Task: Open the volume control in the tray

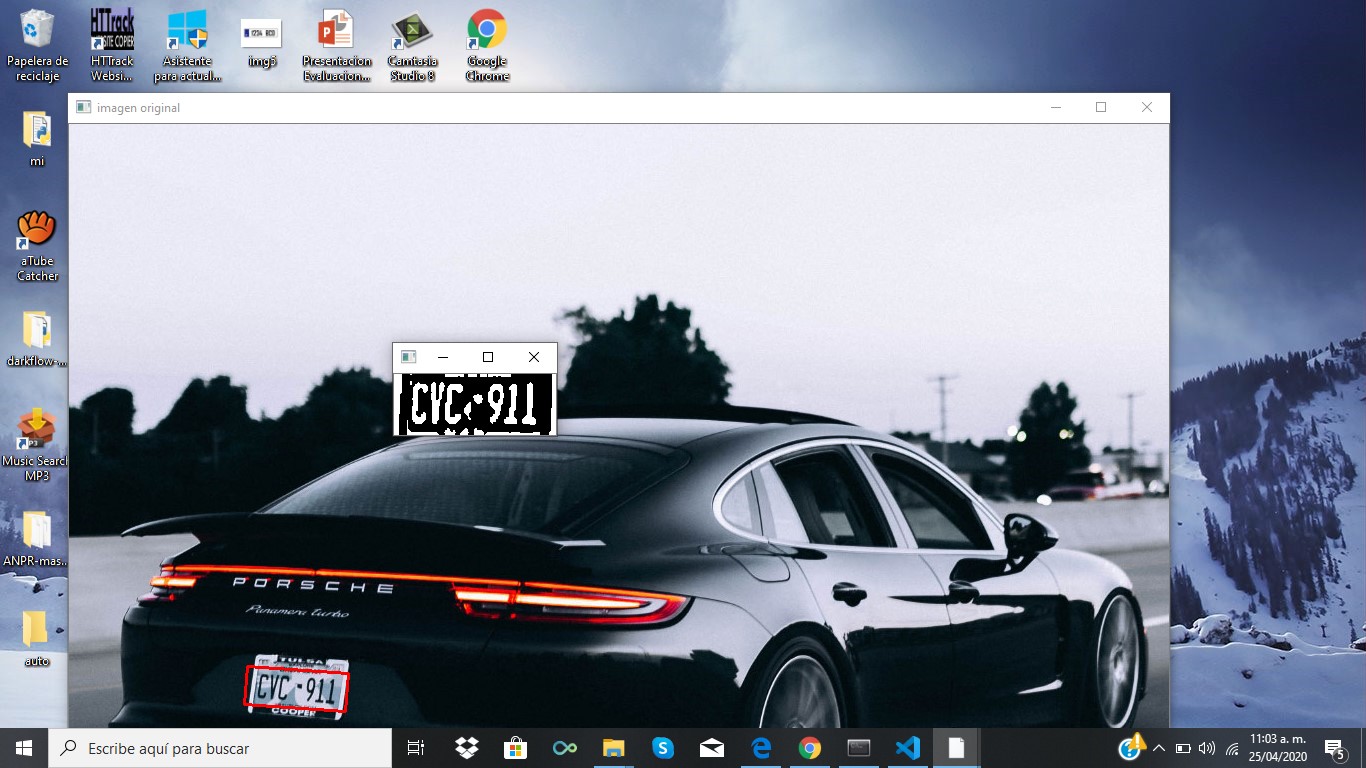Action: pyautogui.click(x=1207, y=748)
